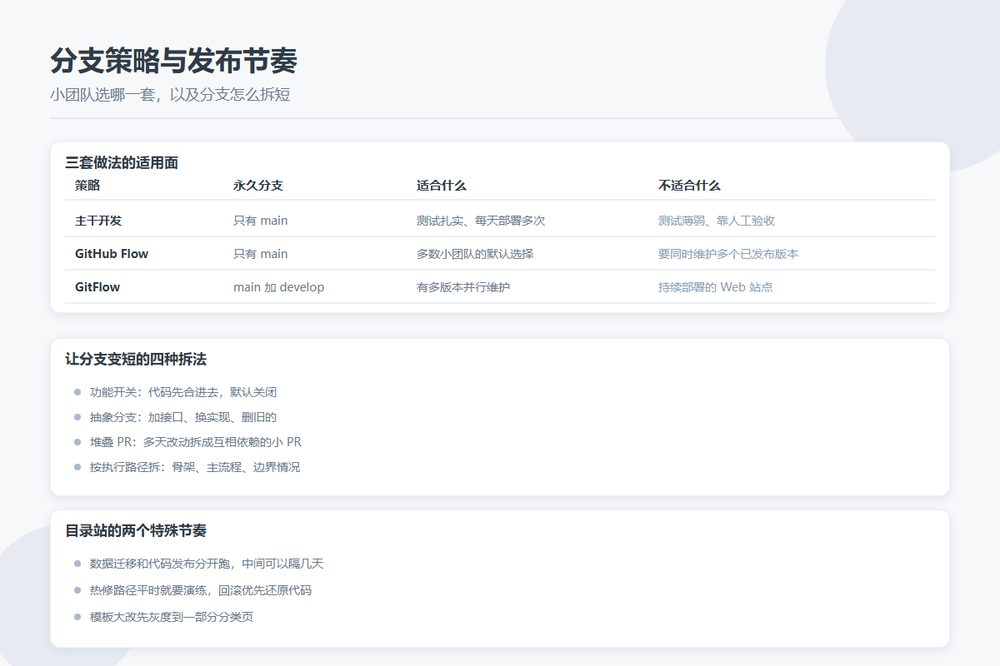The width and height of the screenshot is (1000, 666).
Task: Click bullet 堆叠 PR:多天改动拆成互相依赖的小 PR
Action: click(195, 442)
